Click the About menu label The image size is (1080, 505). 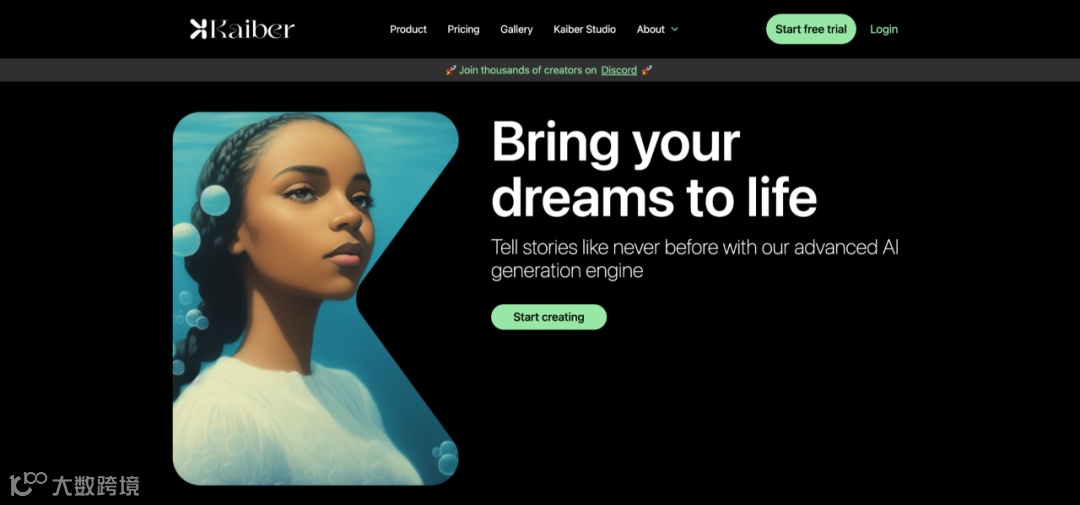(x=651, y=29)
